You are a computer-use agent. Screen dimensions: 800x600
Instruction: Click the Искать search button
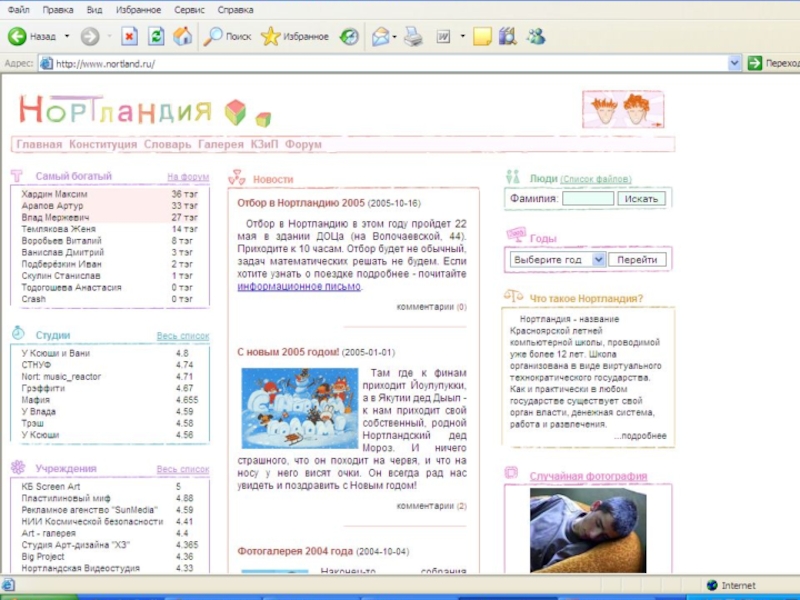click(641, 198)
